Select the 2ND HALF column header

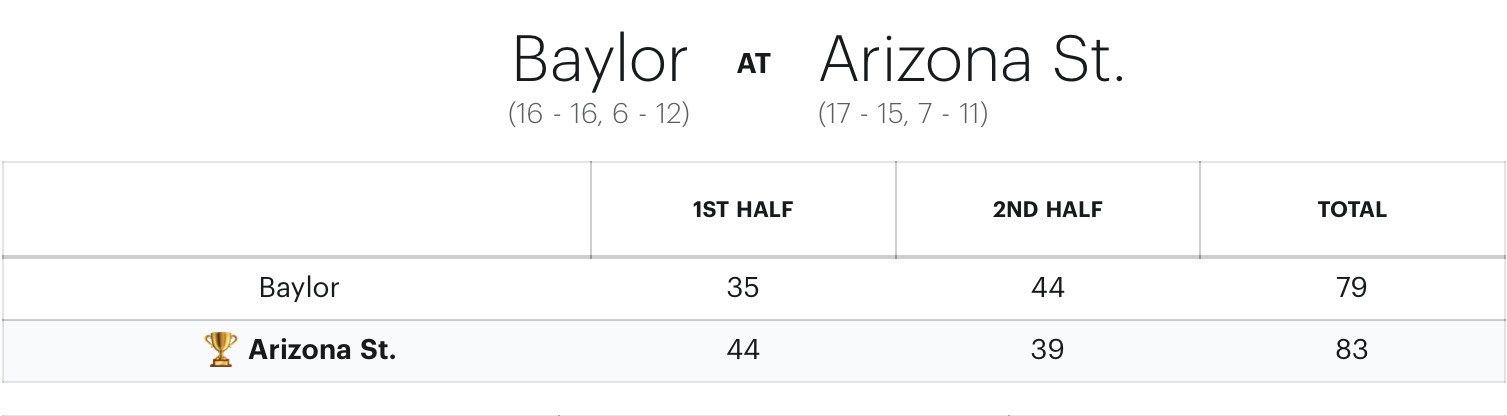tap(1047, 210)
